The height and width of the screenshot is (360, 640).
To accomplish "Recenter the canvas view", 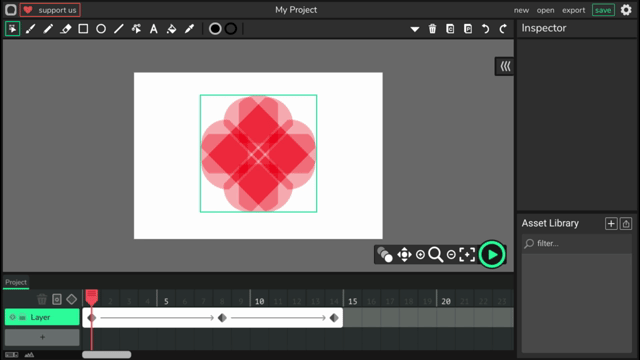I will point(467,255).
